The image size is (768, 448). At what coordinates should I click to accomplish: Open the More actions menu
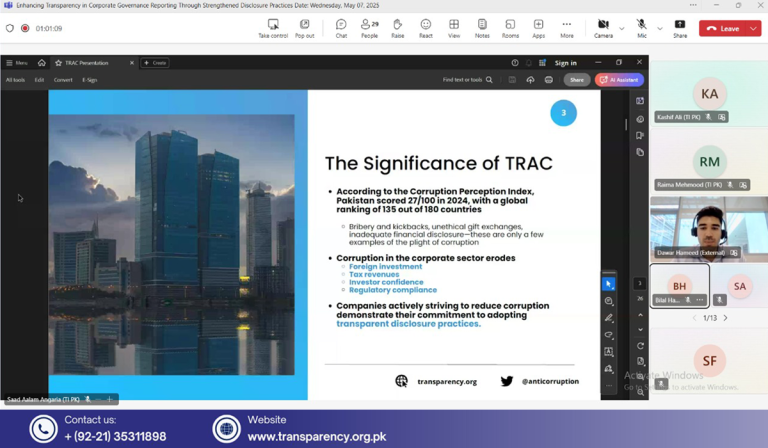coord(566,28)
